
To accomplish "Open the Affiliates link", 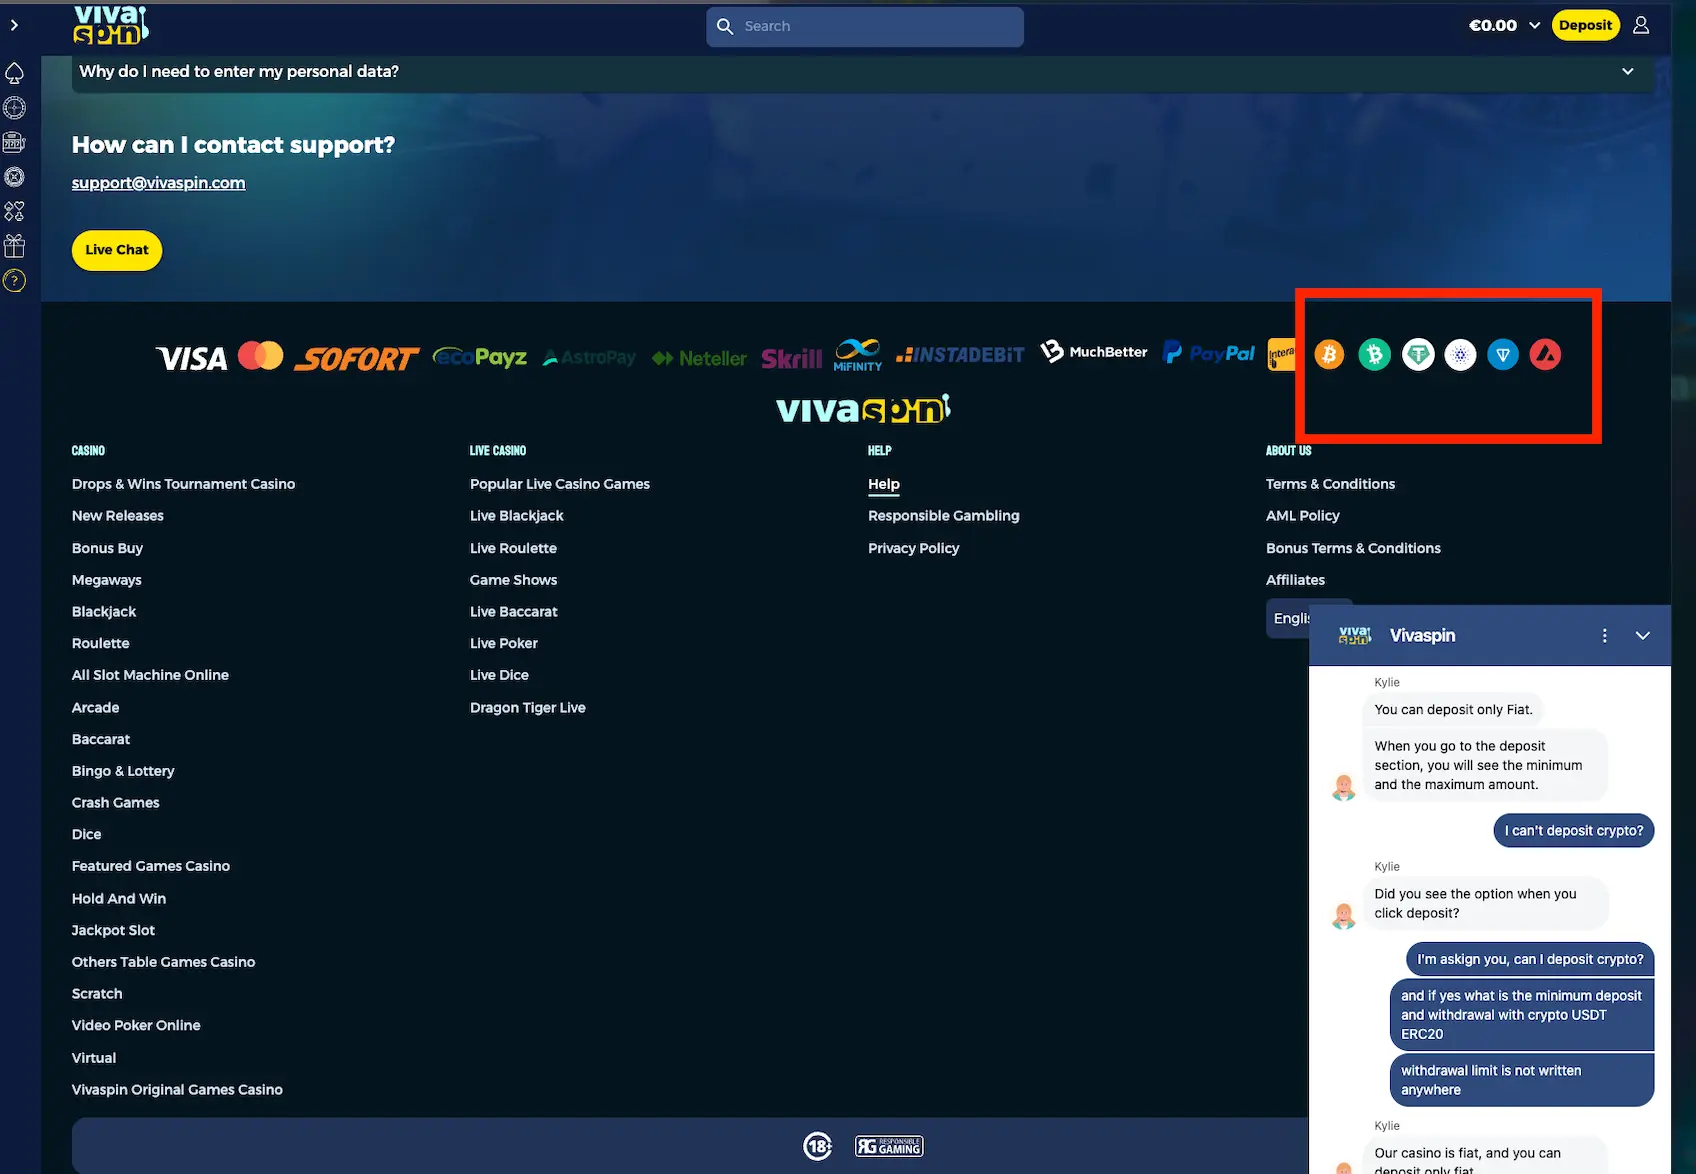I will tap(1295, 580).
